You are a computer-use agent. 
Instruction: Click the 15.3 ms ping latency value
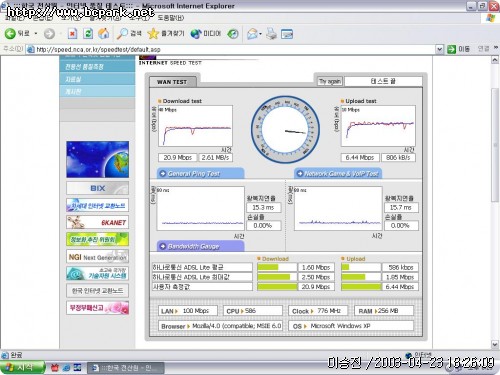pyautogui.click(x=263, y=208)
